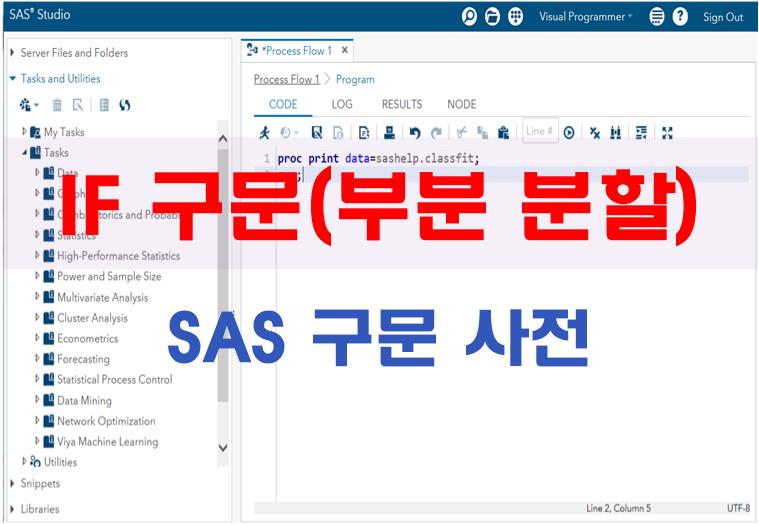Open the Visual Programmer perspective dropdown
The width and height of the screenshot is (759, 524).
(586, 17)
